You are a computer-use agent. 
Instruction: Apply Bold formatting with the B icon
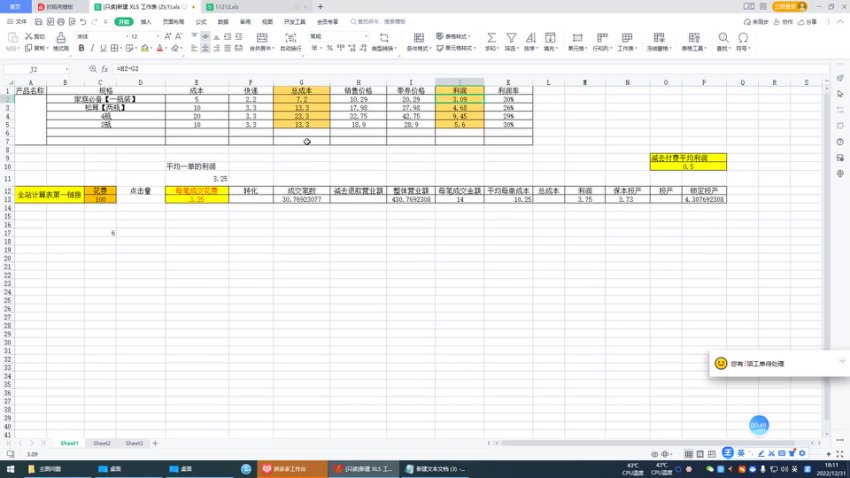81,48
